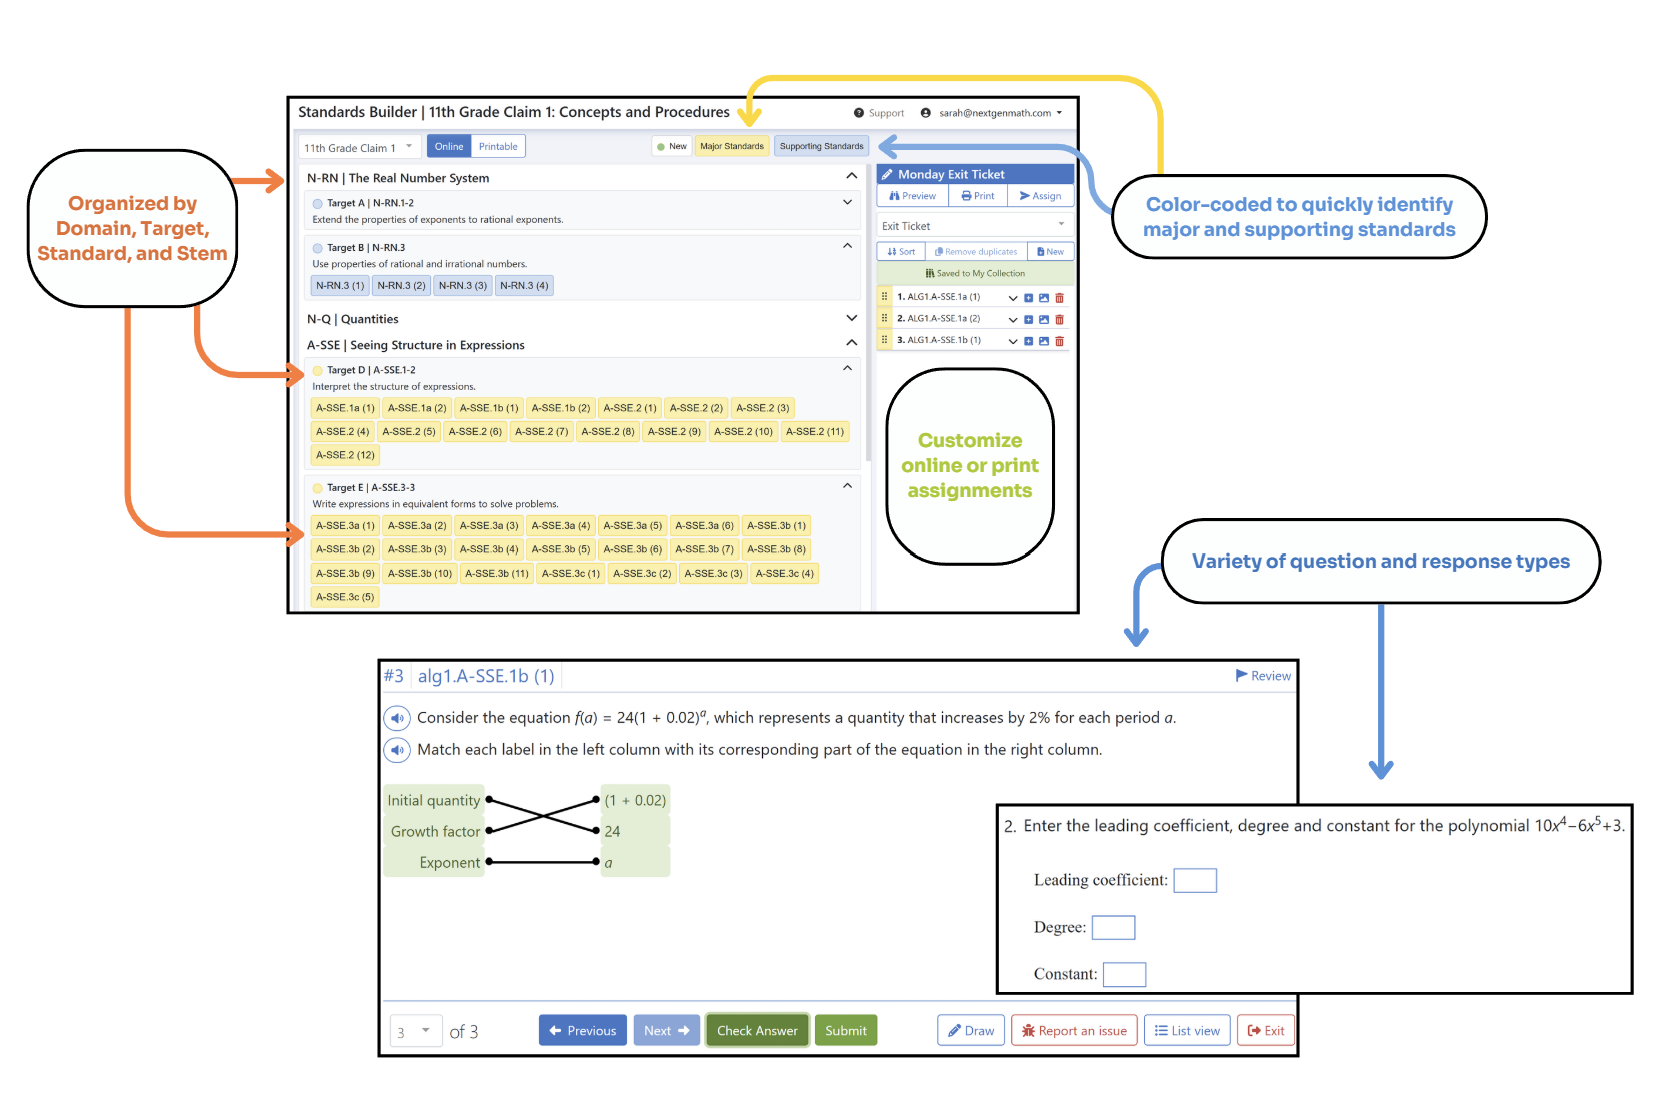Click the user avatar icon beside sarah@nextgenmath.com
This screenshot has width=1660, height=1108.
click(x=926, y=113)
